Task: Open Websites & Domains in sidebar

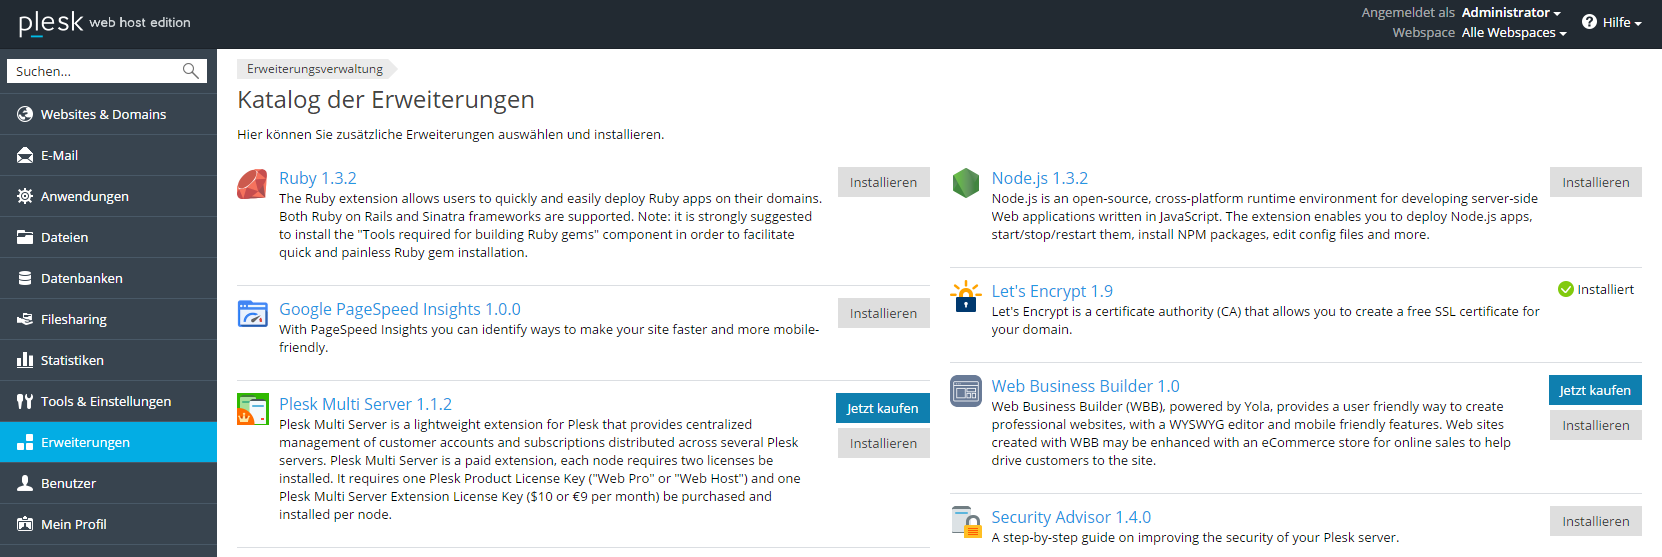Action: click(108, 114)
